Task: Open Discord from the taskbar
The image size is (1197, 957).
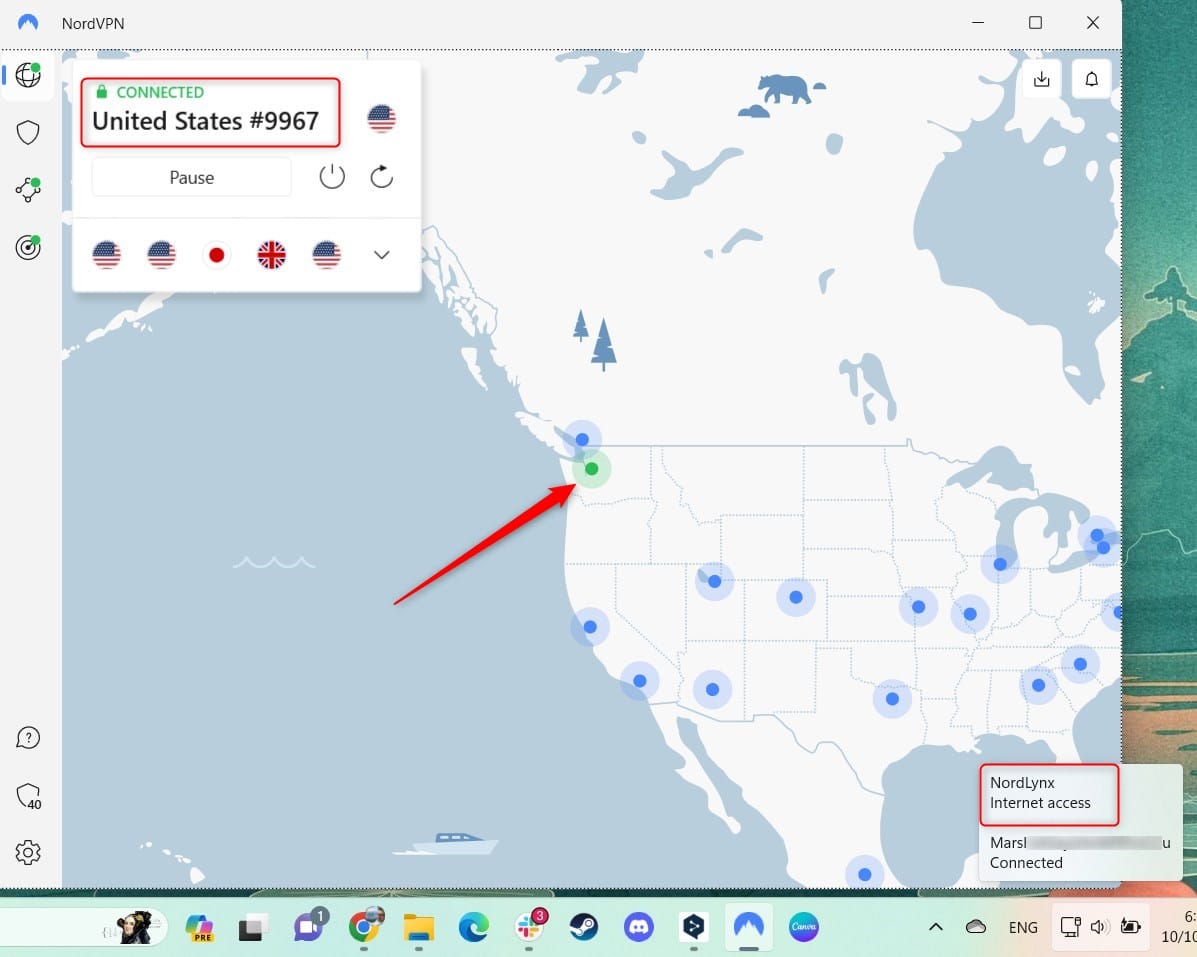Action: click(x=638, y=927)
